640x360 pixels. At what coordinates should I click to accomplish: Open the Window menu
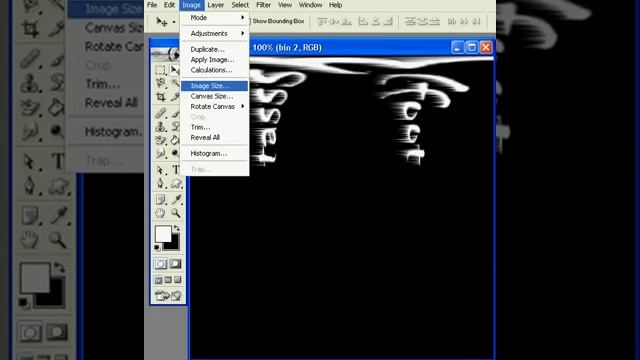point(310,5)
